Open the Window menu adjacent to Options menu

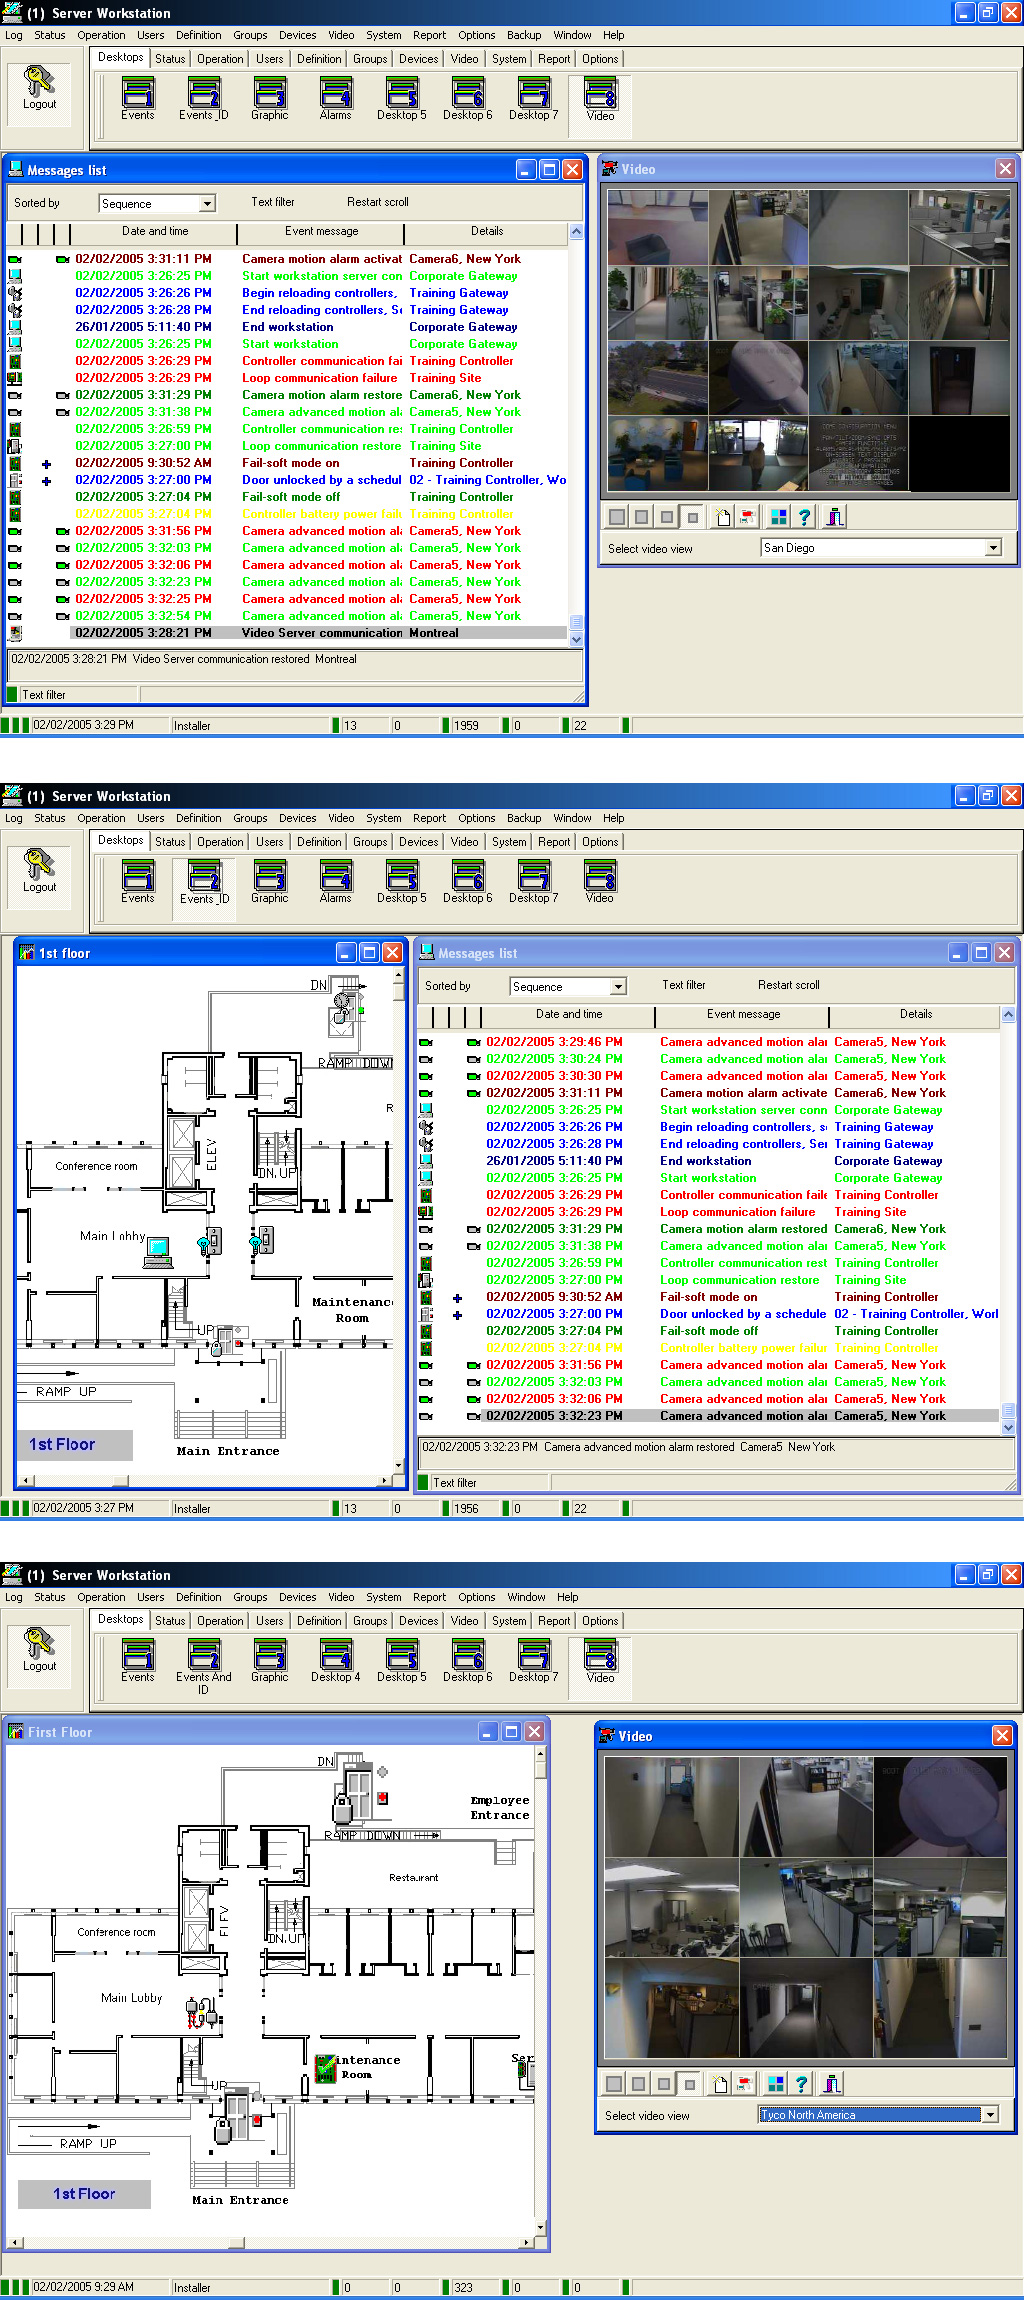click(526, 1597)
